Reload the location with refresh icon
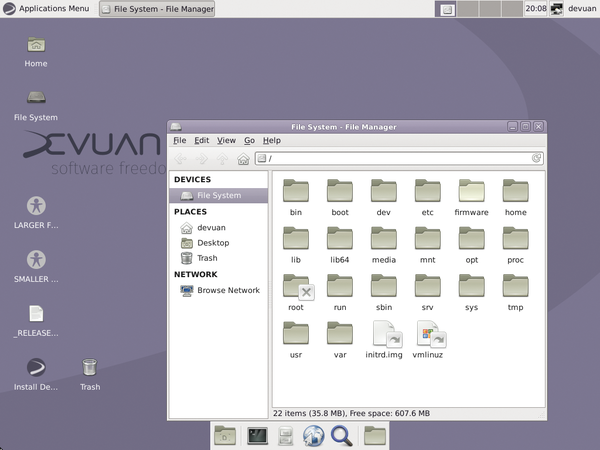The image size is (600, 450). coord(536,158)
